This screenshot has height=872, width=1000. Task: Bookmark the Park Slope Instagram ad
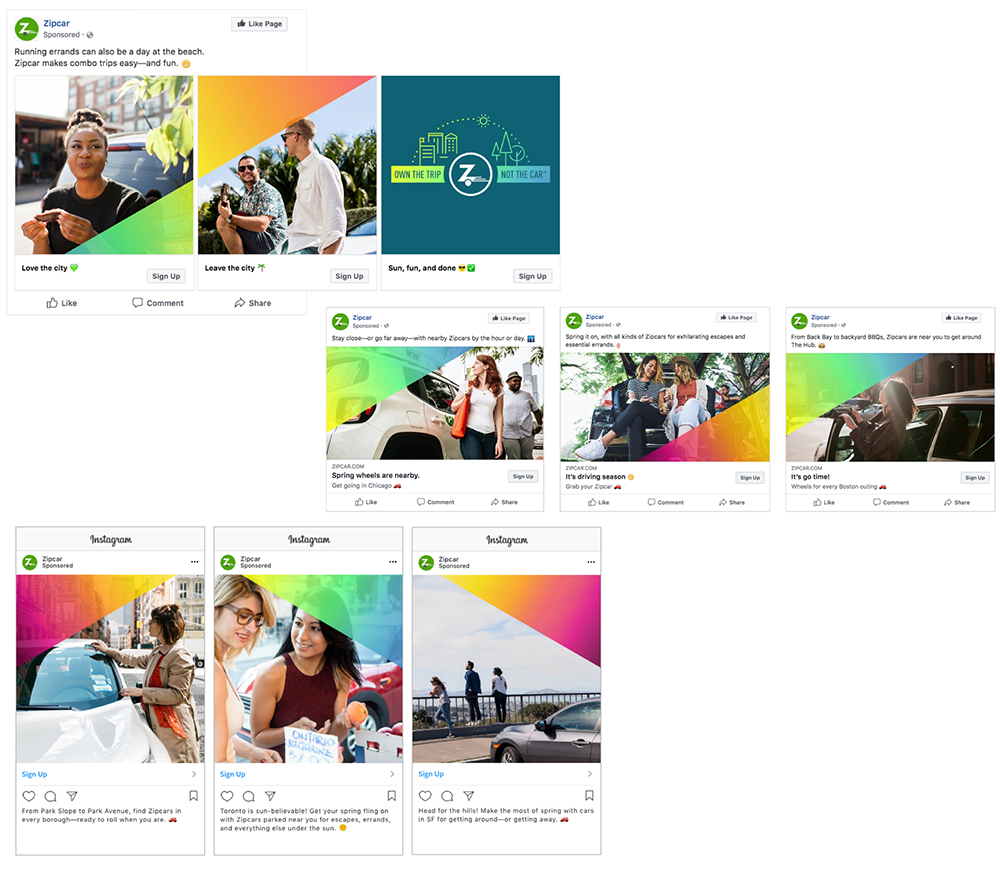coord(193,796)
